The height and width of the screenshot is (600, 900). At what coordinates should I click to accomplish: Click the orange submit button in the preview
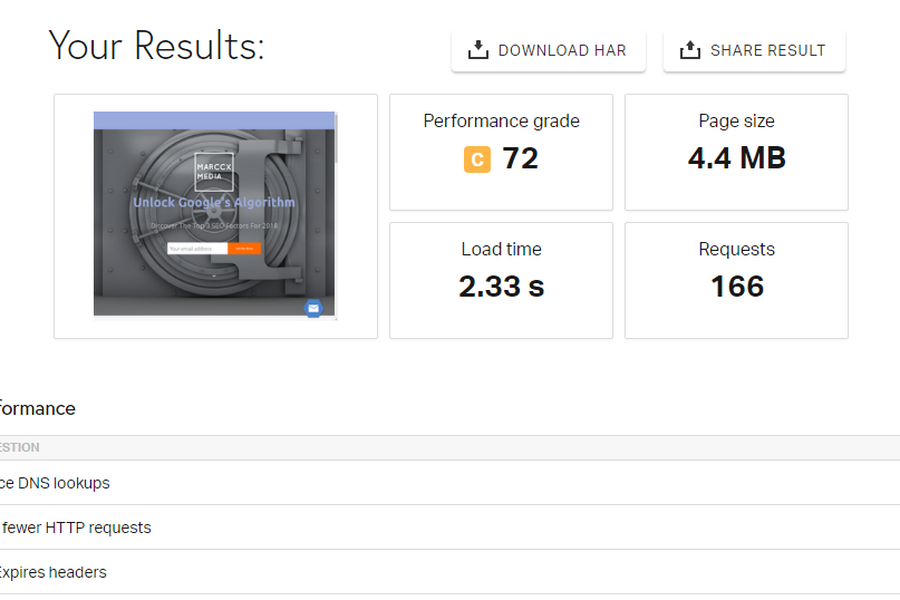click(244, 248)
